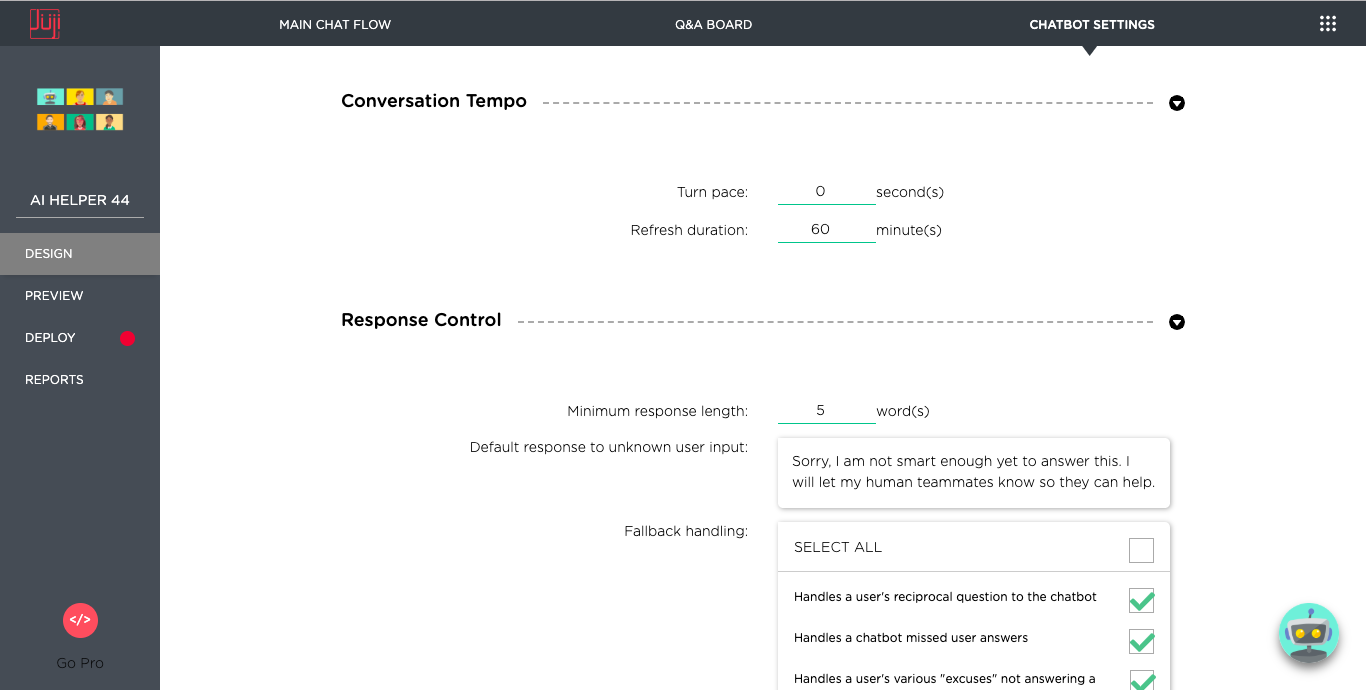The width and height of the screenshot is (1366, 690).
Task: Select the Chatbot Settings tab
Action: [1092, 24]
